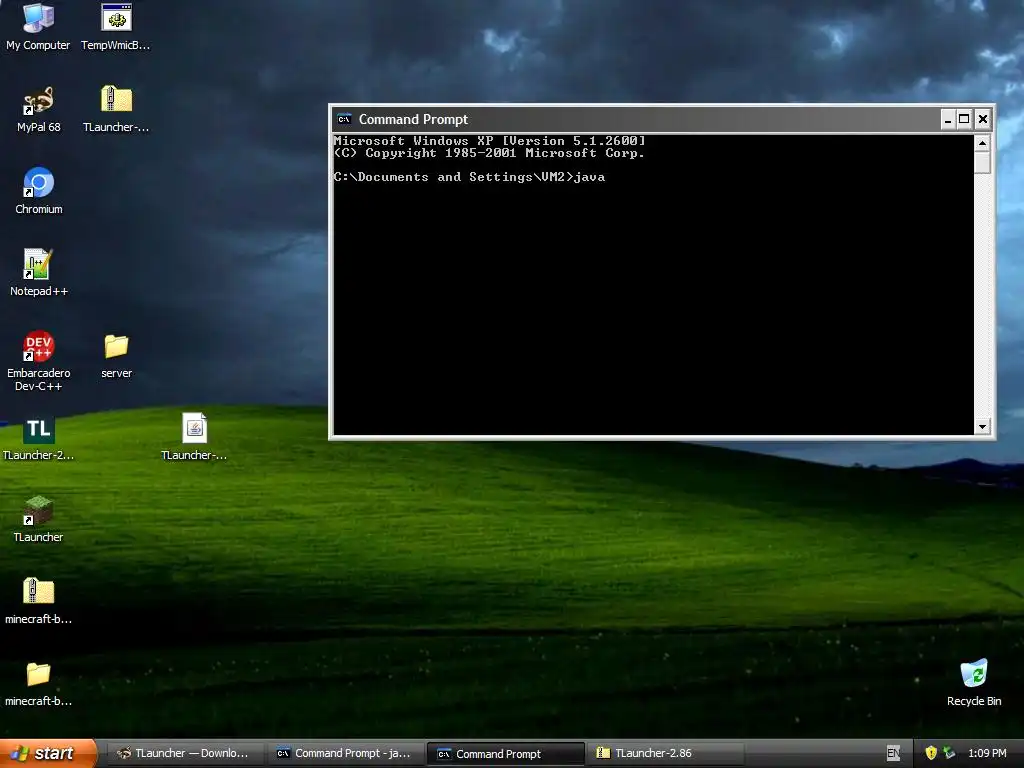The height and width of the screenshot is (768, 1024).
Task: Select the TempWmicB... batch file icon
Action: tap(116, 27)
